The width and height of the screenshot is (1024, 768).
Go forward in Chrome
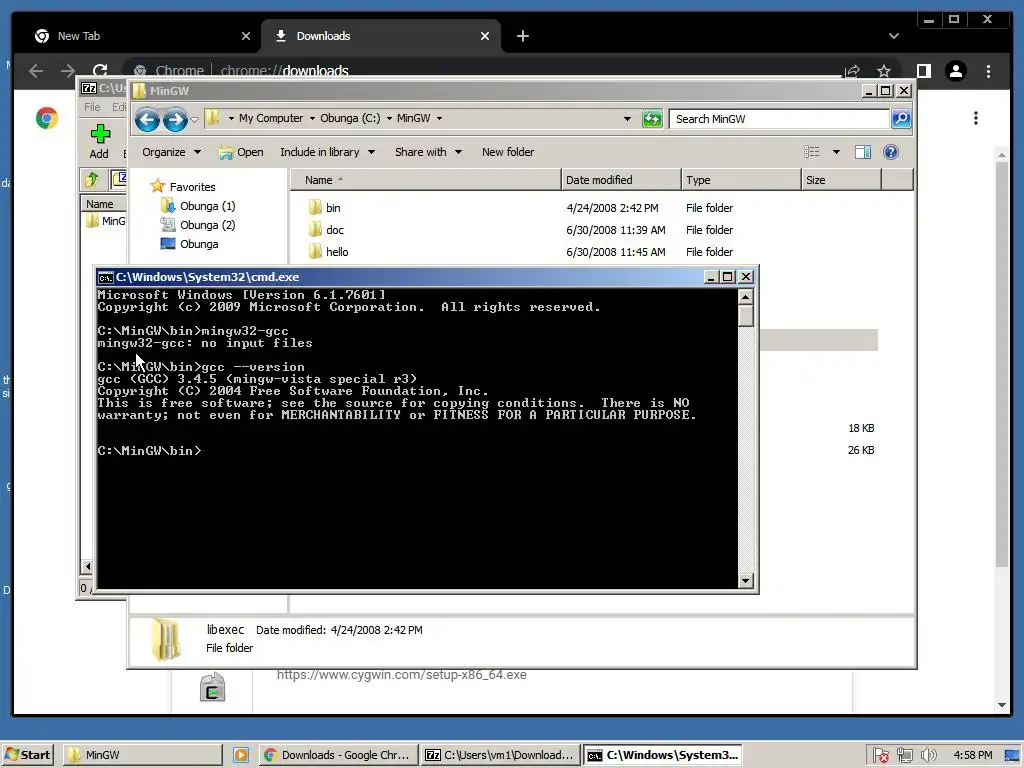(x=68, y=71)
